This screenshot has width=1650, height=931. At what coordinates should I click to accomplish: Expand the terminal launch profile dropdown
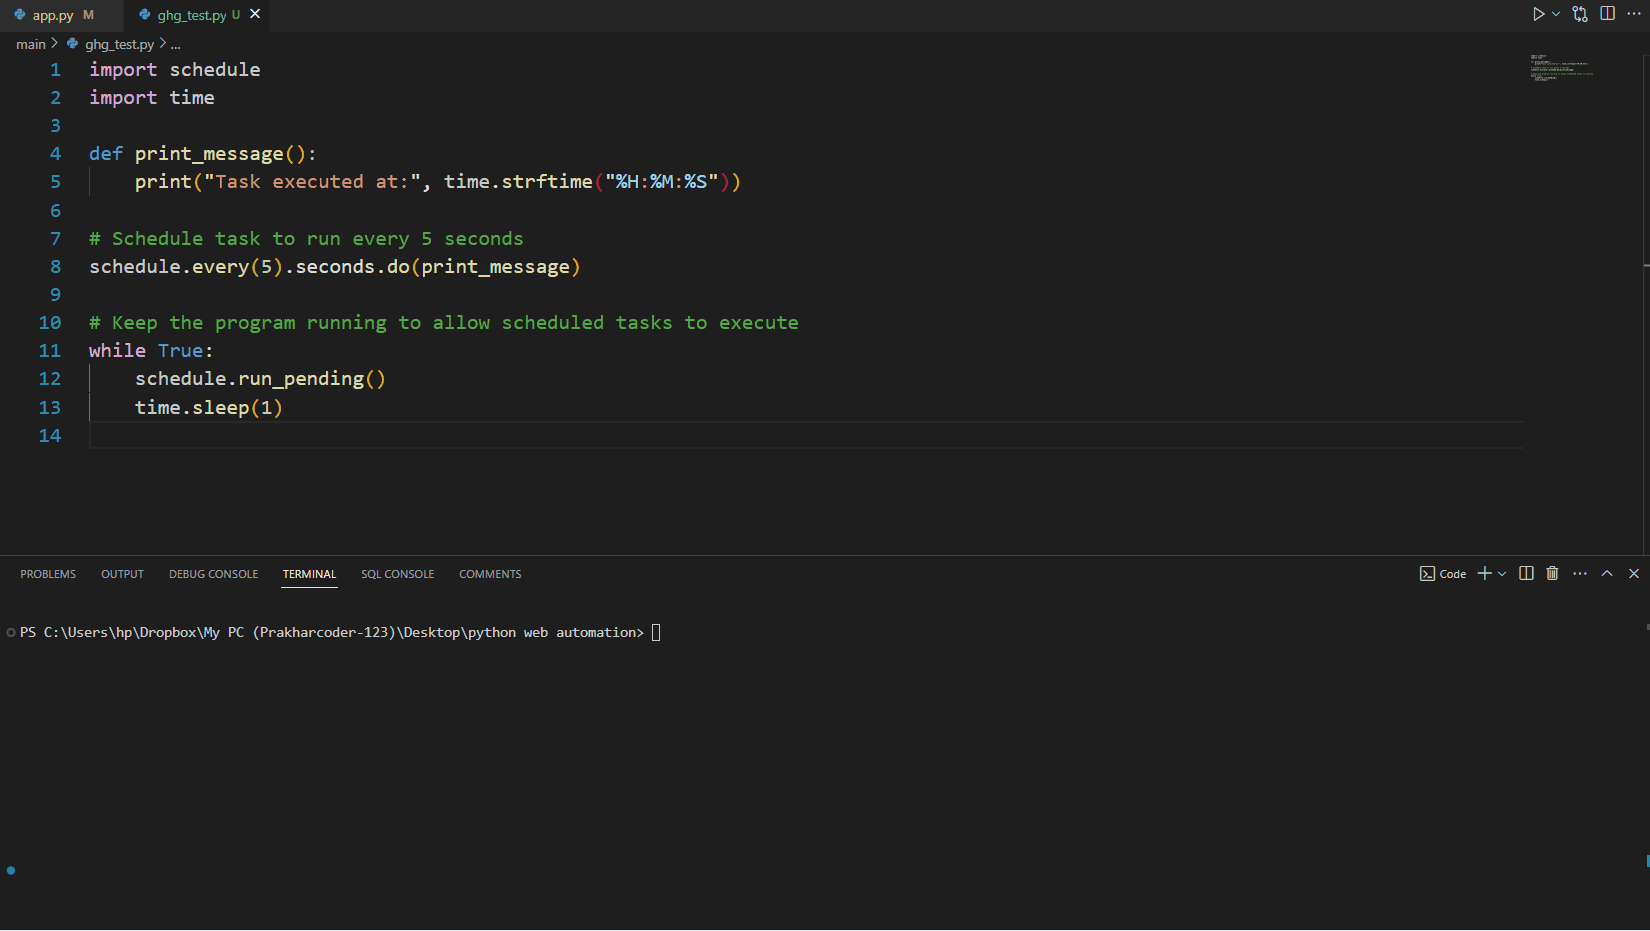click(x=1502, y=574)
